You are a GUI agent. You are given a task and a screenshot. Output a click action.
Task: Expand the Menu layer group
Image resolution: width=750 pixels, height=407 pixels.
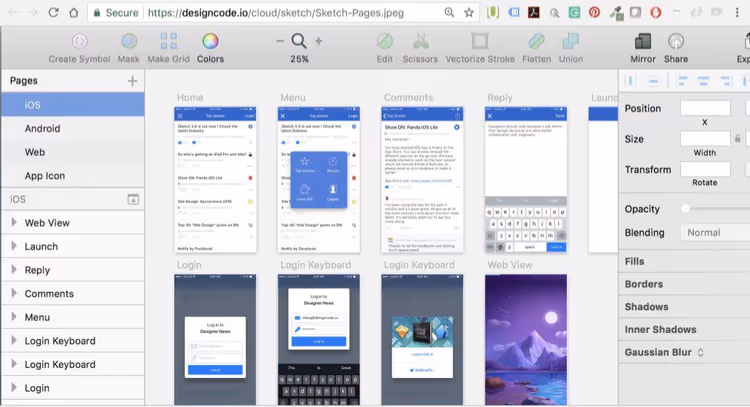[x=14, y=317]
